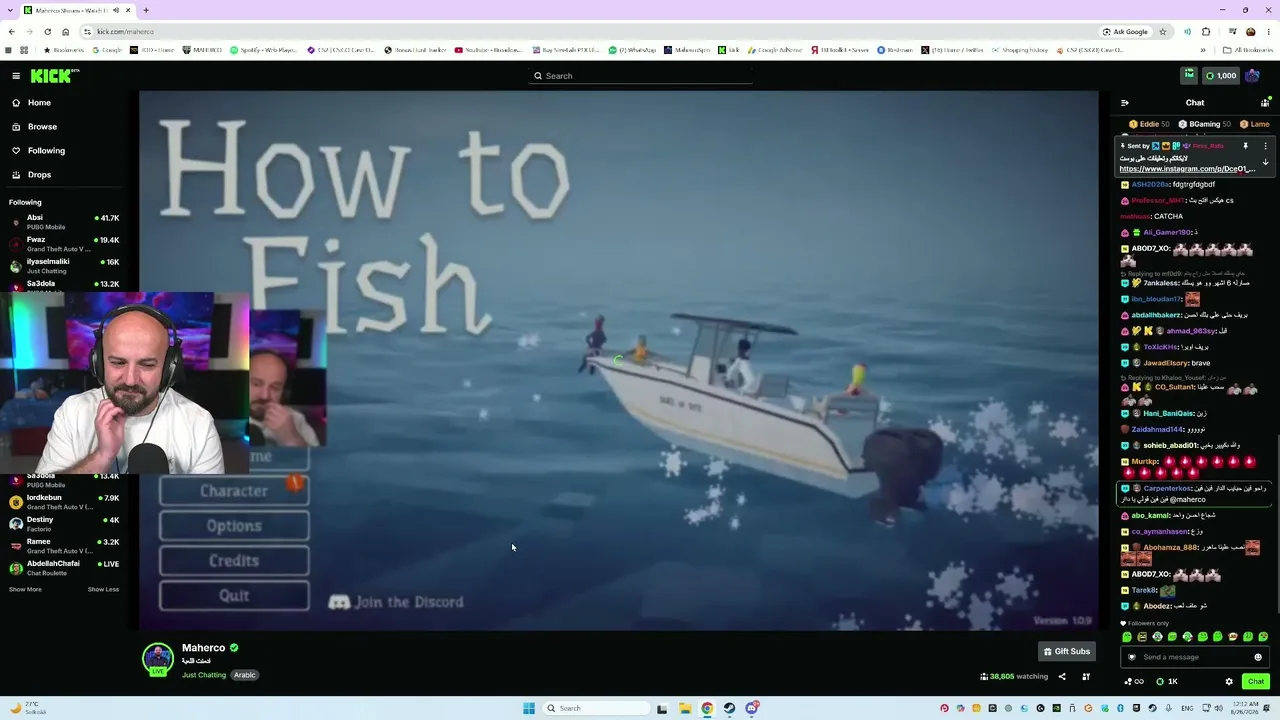Open the Kick sidebar hamburger menu
This screenshot has height=720, width=1280.
[16, 76]
